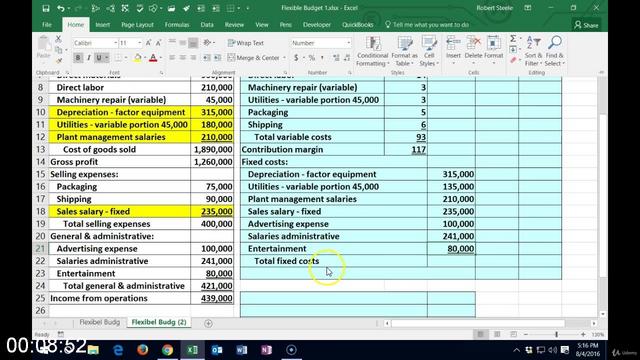The image size is (640, 360).
Task: Center cell text horizontally
Action: tap(182, 58)
